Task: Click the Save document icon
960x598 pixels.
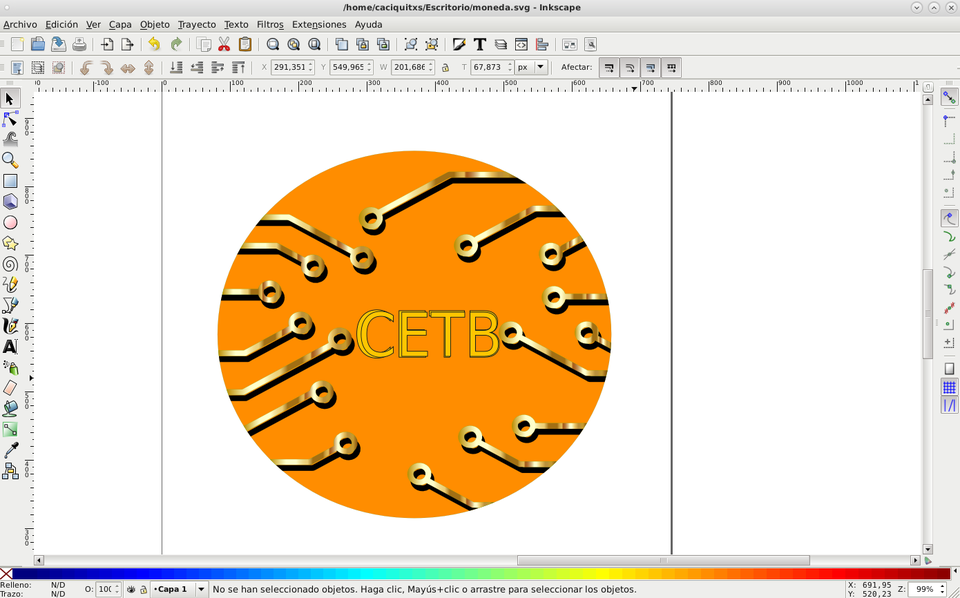Action: (59, 44)
